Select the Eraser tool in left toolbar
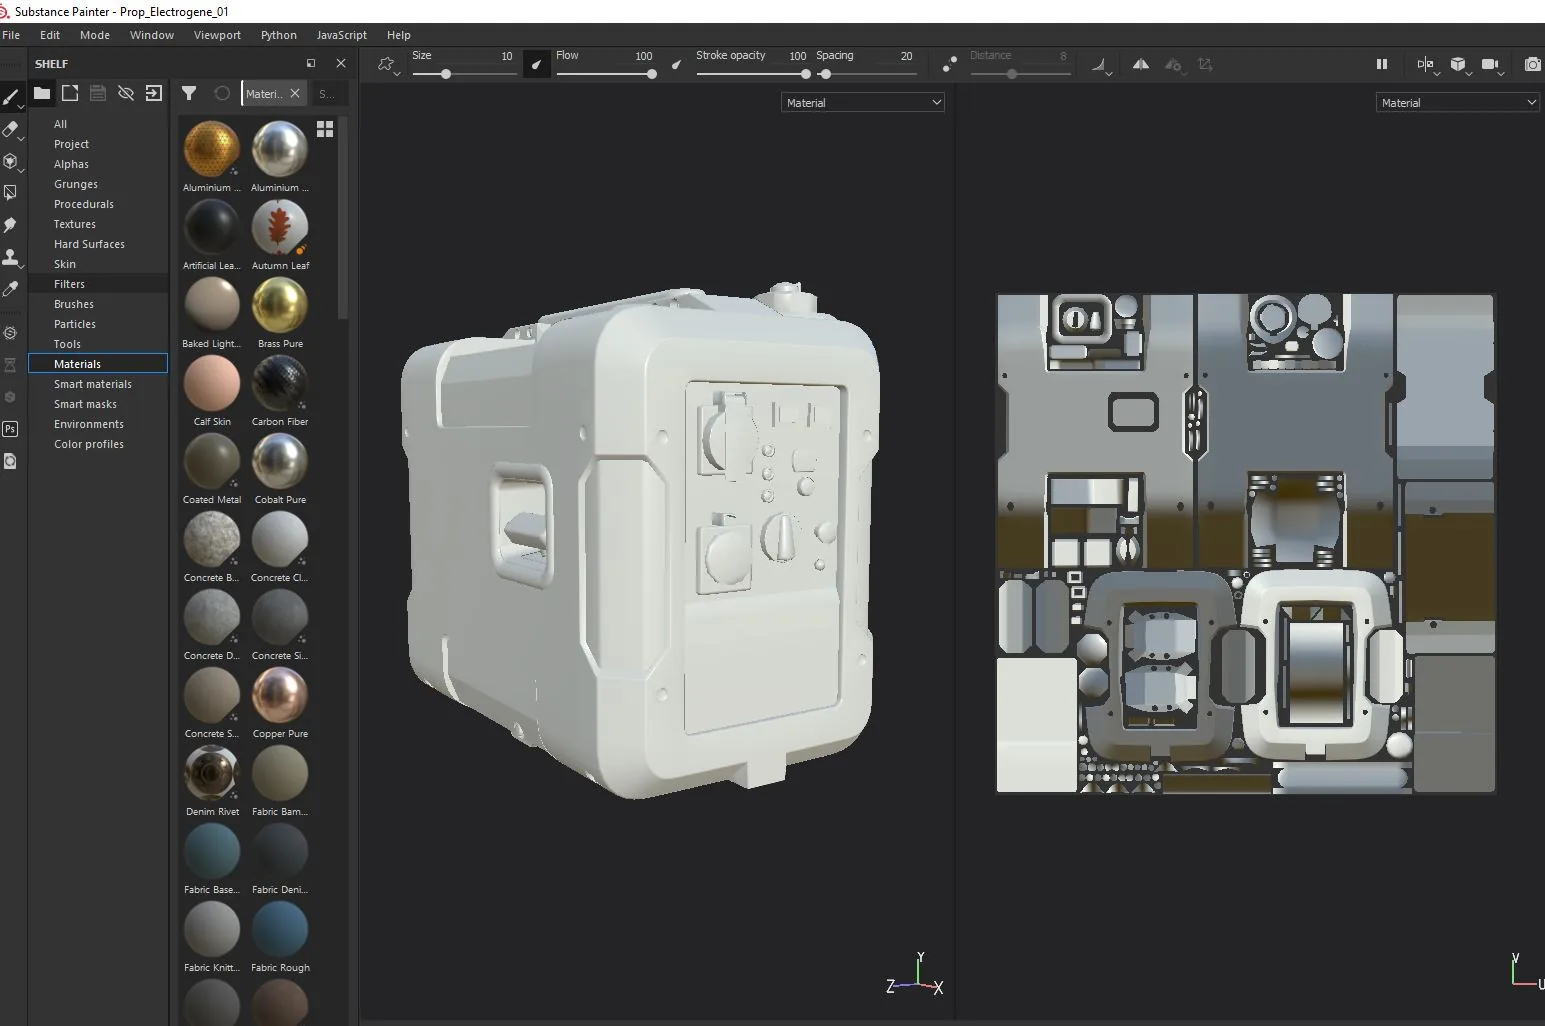1545x1026 pixels. 11,129
